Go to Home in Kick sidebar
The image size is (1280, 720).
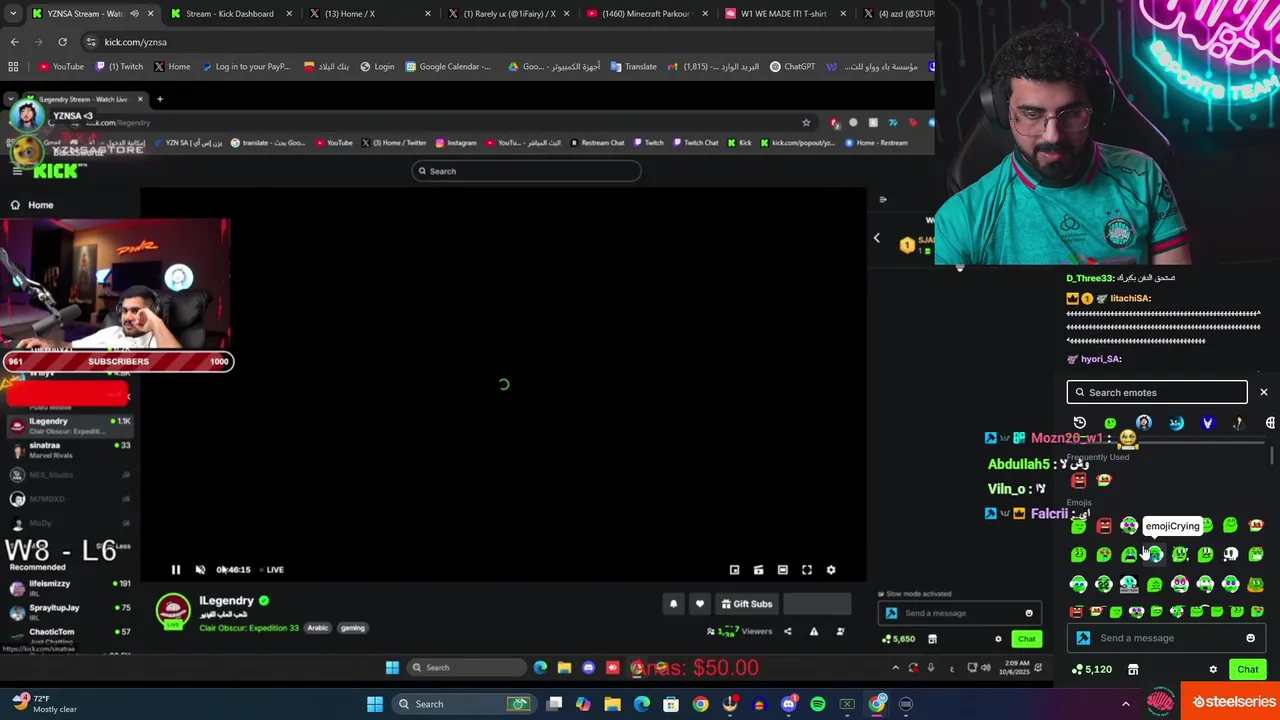point(32,205)
